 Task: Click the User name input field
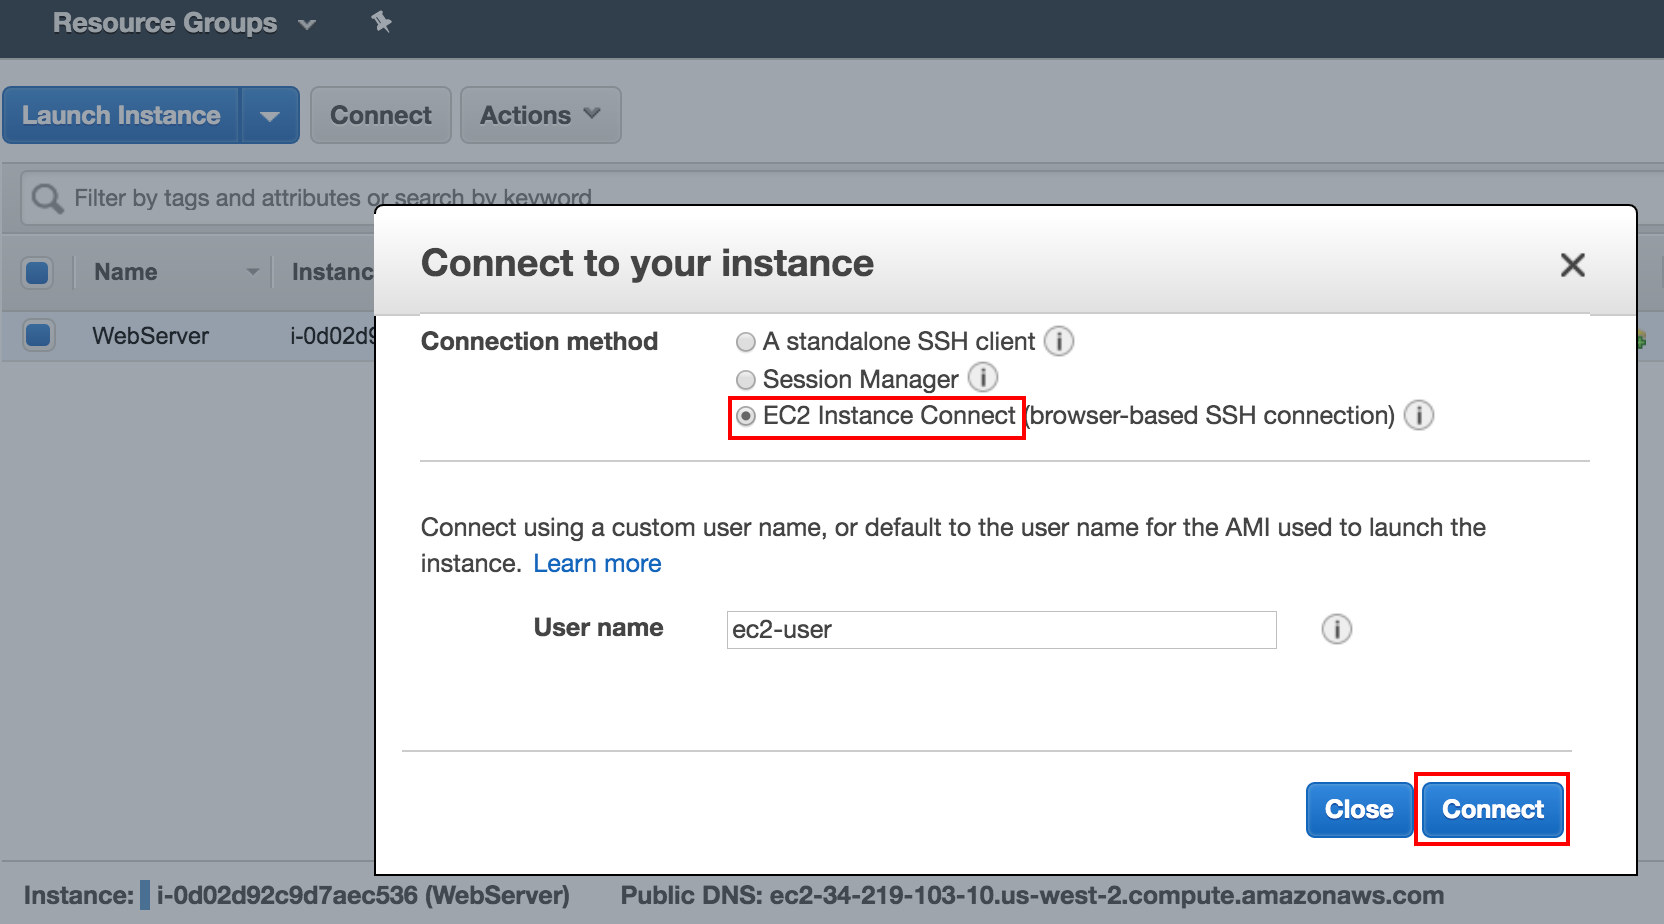point(1000,630)
